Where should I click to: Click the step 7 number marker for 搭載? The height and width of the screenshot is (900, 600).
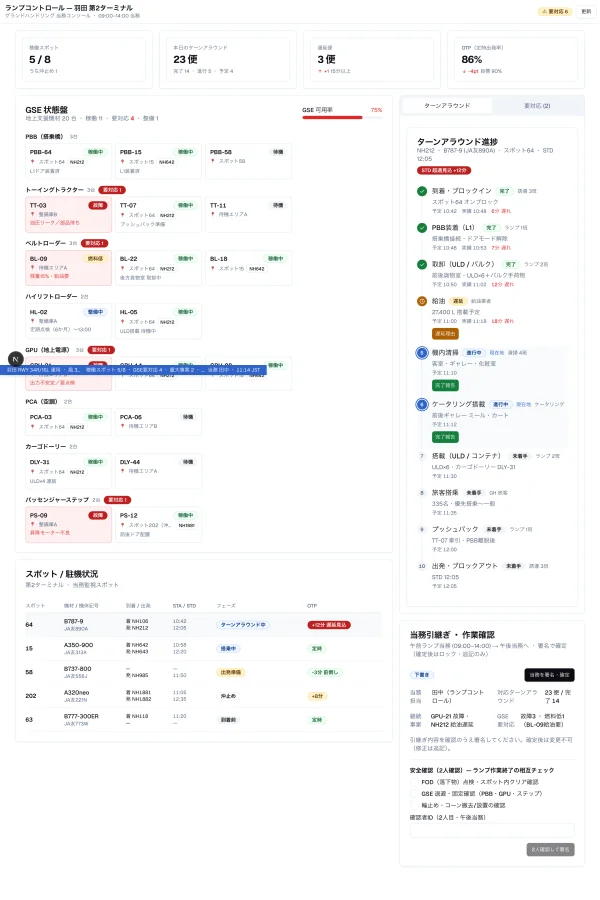point(421,456)
